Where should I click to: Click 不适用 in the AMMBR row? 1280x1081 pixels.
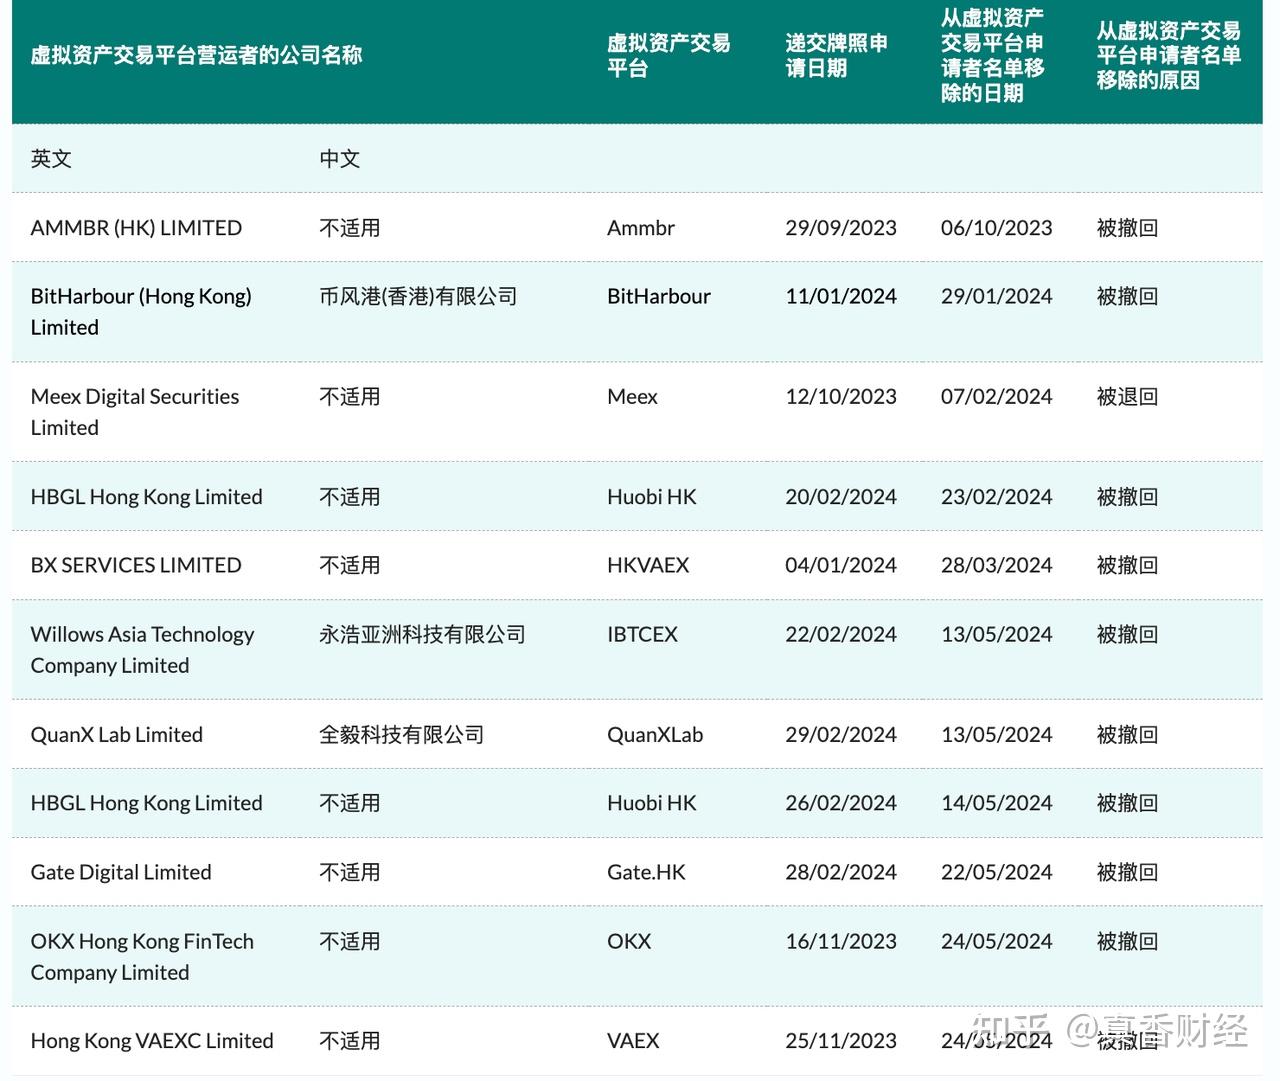point(350,228)
